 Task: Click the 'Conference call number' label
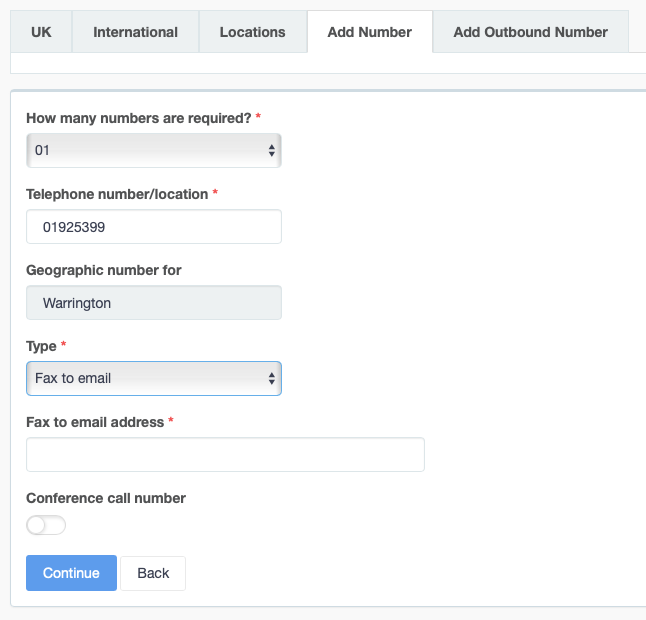coord(106,498)
